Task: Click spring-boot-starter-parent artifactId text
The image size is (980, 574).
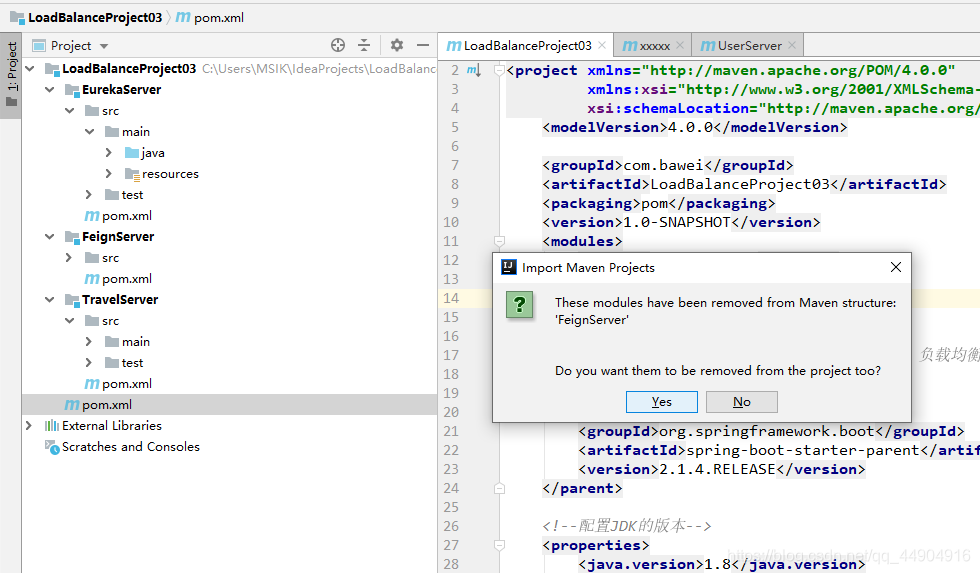Action: pos(802,450)
